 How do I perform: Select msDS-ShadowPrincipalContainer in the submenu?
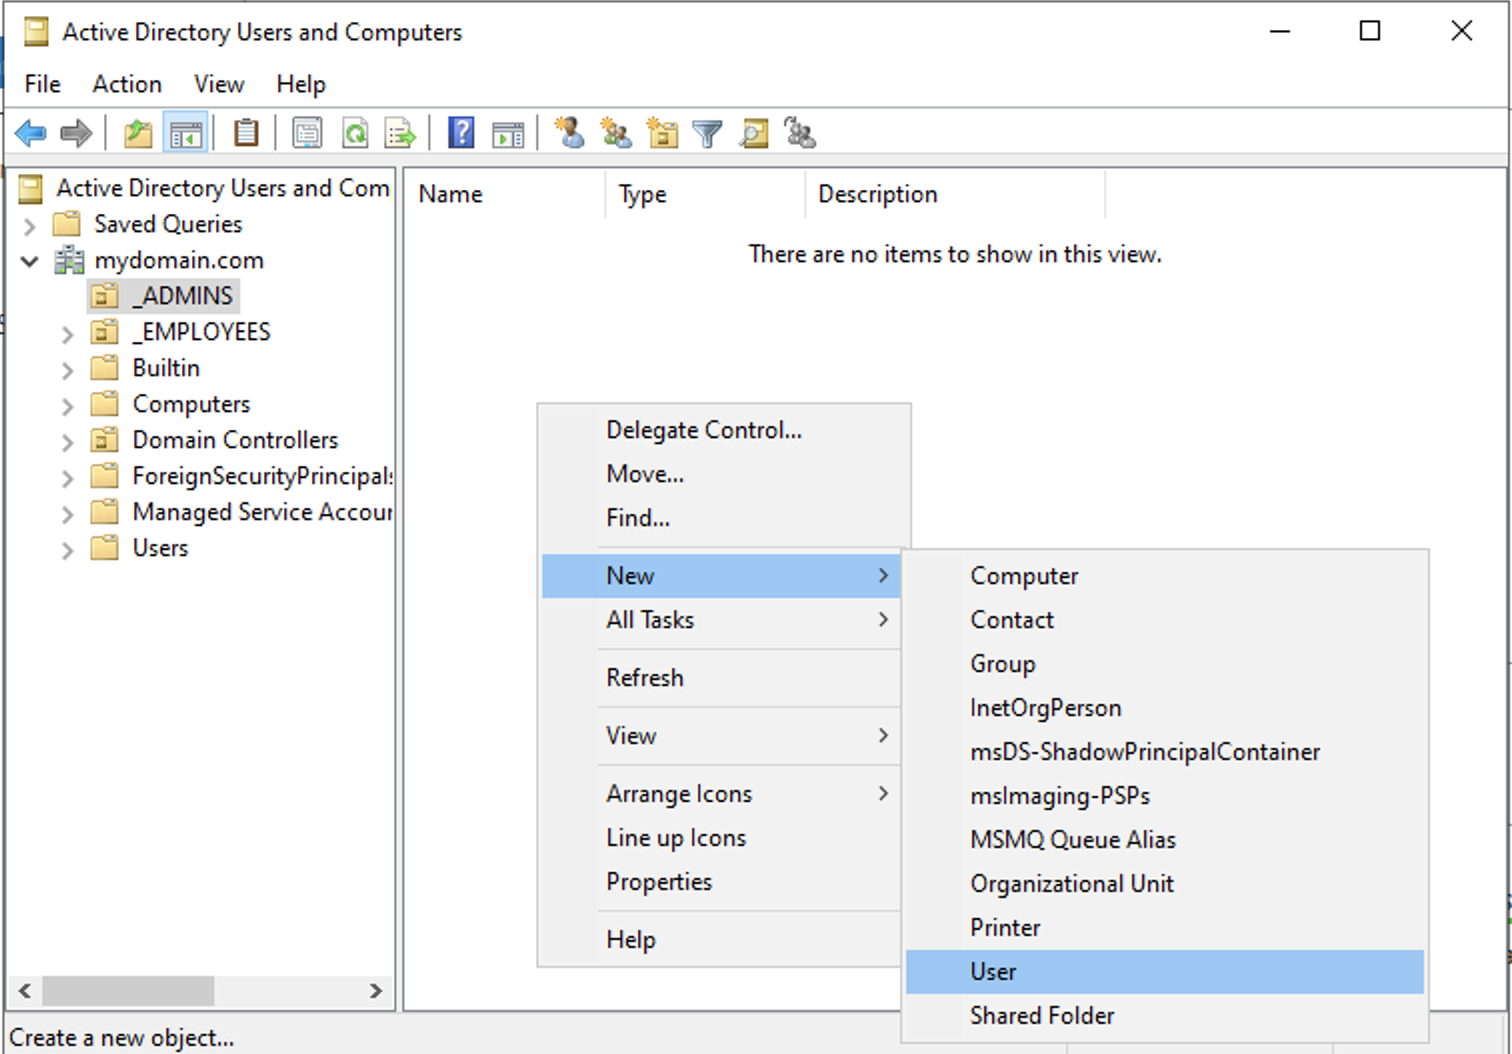(x=1165, y=752)
